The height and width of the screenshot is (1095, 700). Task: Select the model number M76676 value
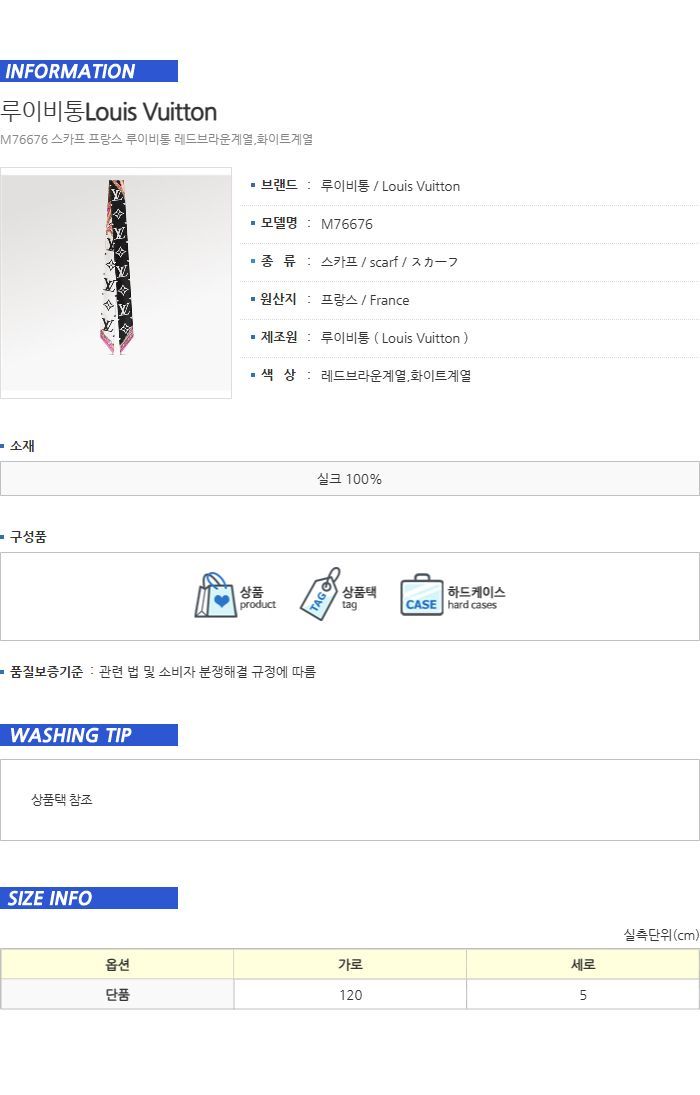pos(347,224)
